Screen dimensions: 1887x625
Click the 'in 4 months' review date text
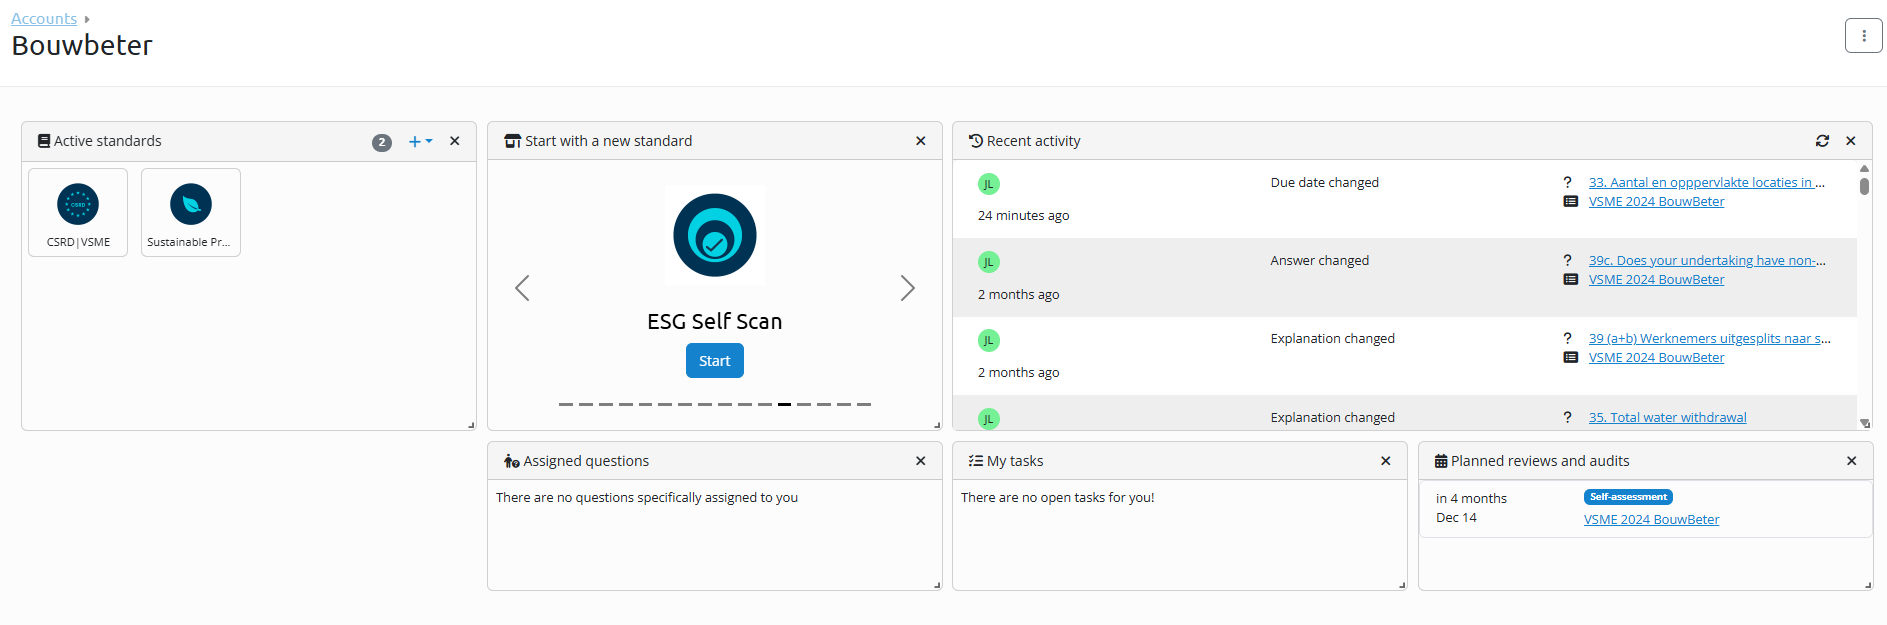[1471, 498]
